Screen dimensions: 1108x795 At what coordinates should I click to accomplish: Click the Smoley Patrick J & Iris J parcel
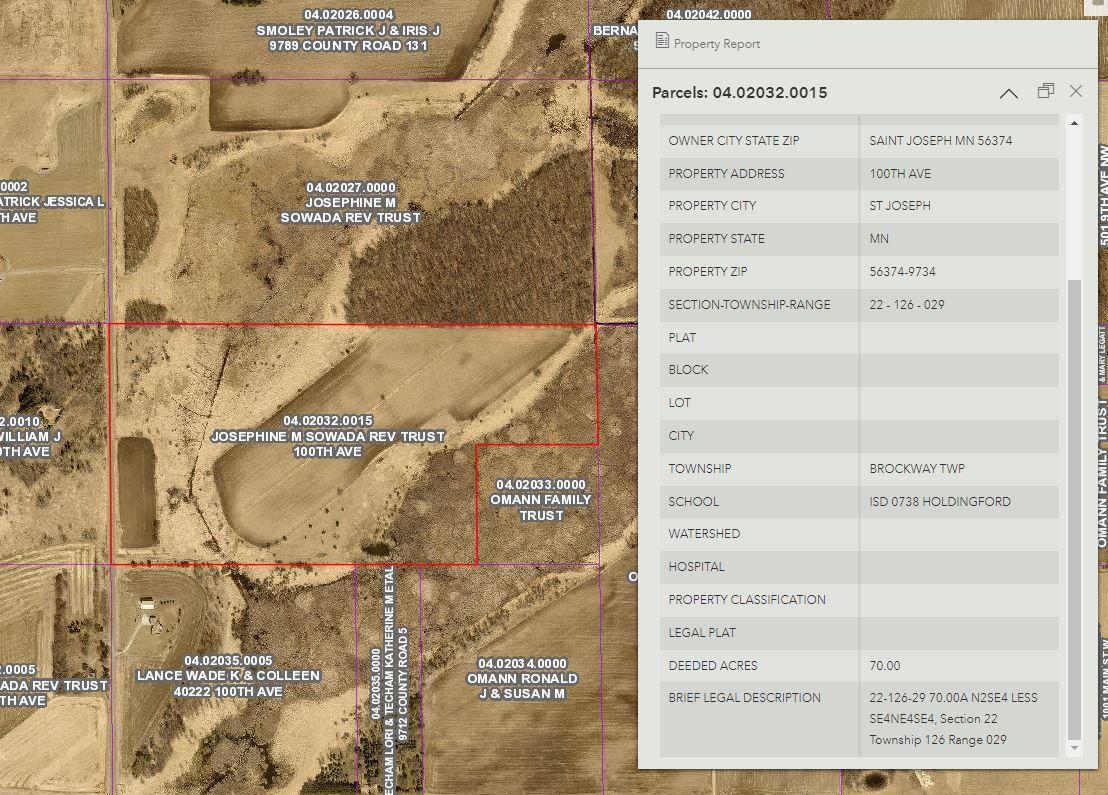click(347, 30)
